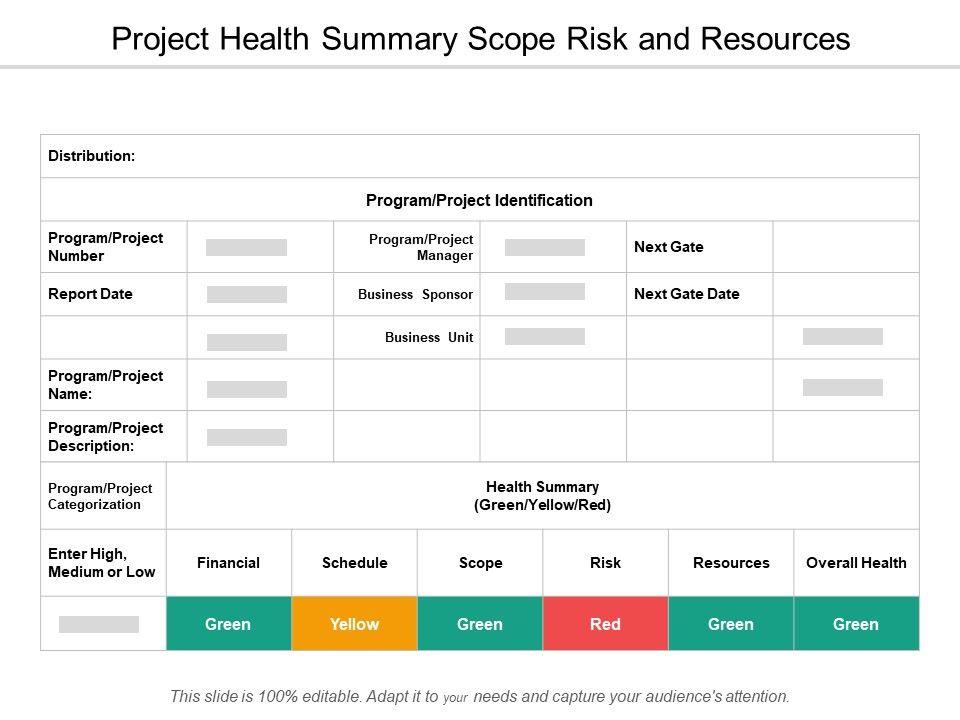Click the Program/Project Identification header
Image resolution: width=960 pixels, height=720 pixels.
click(479, 200)
